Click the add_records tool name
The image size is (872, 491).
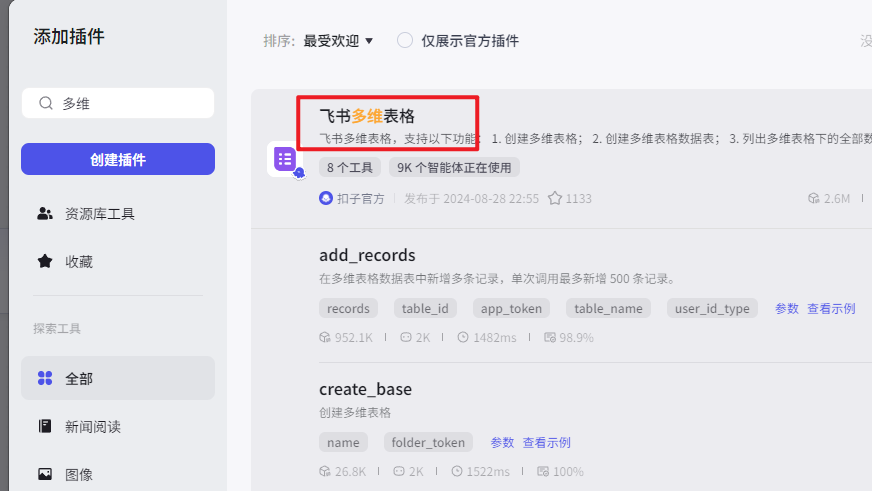pyautogui.click(x=367, y=255)
